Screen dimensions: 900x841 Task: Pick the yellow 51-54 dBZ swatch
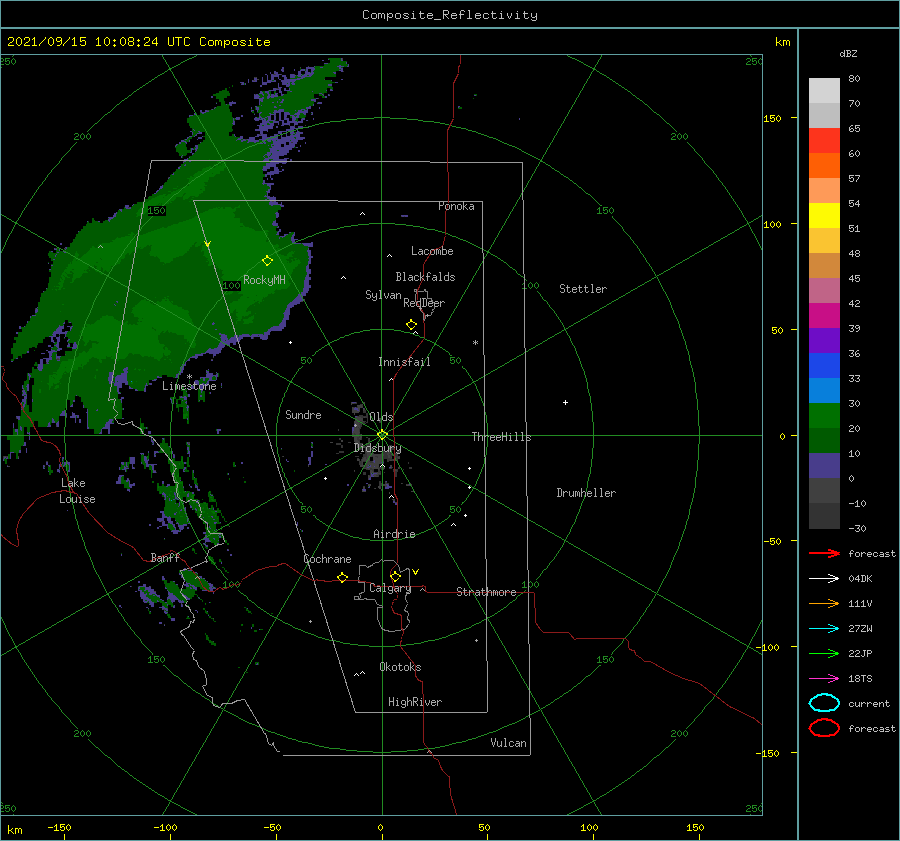click(824, 215)
